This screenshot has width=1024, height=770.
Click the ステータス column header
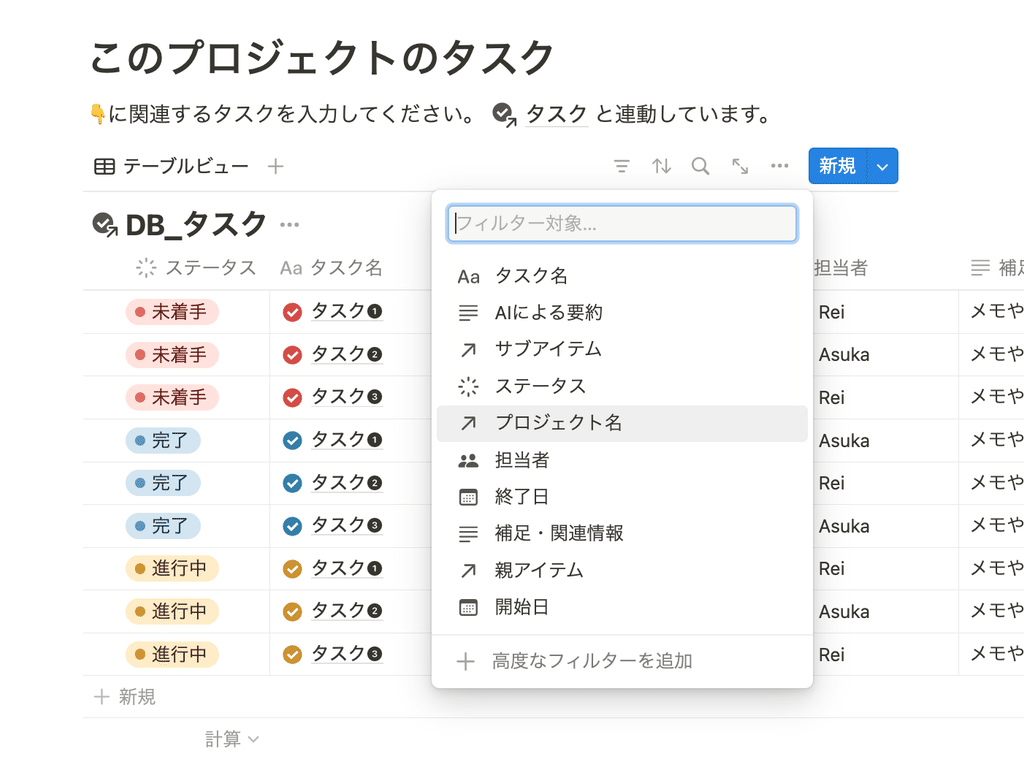click(x=196, y=268)
